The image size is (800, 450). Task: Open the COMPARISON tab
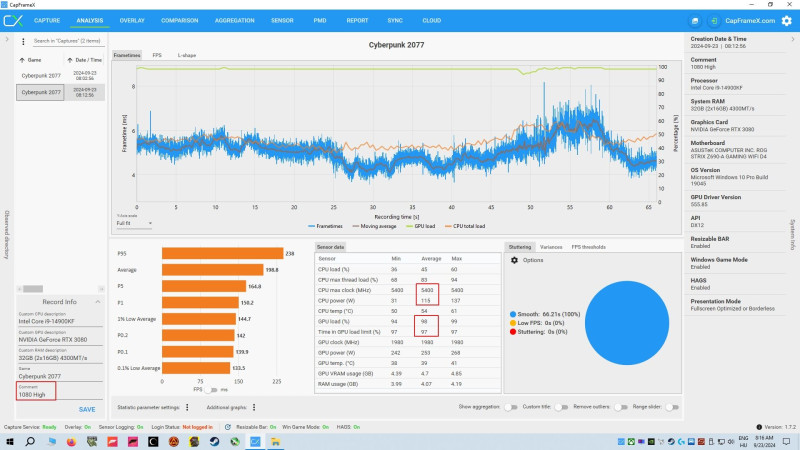coord(180,21)
